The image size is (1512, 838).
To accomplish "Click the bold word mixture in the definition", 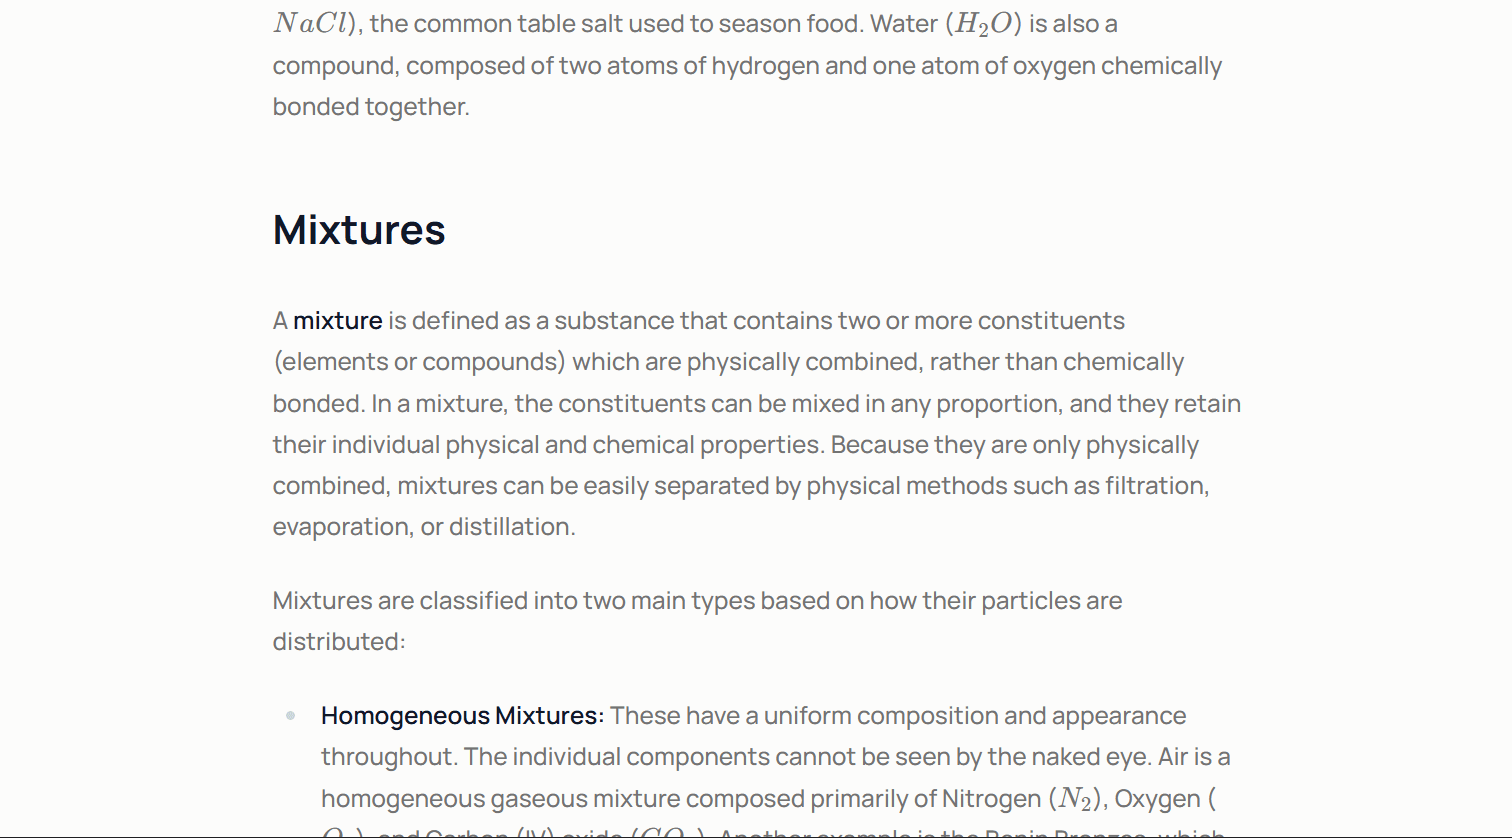I will [338, 321].
